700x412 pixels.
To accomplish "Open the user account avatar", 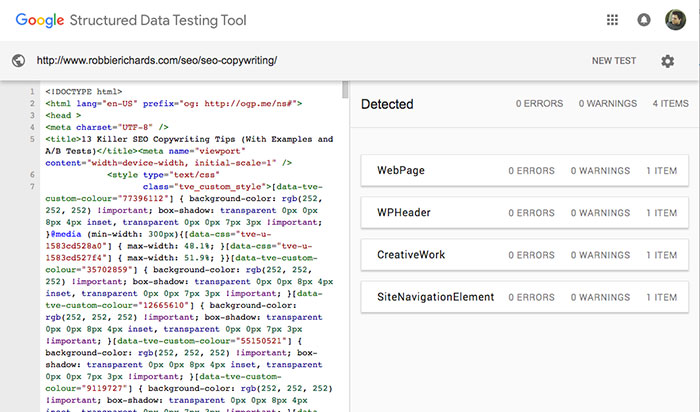I will pos(675,20).
